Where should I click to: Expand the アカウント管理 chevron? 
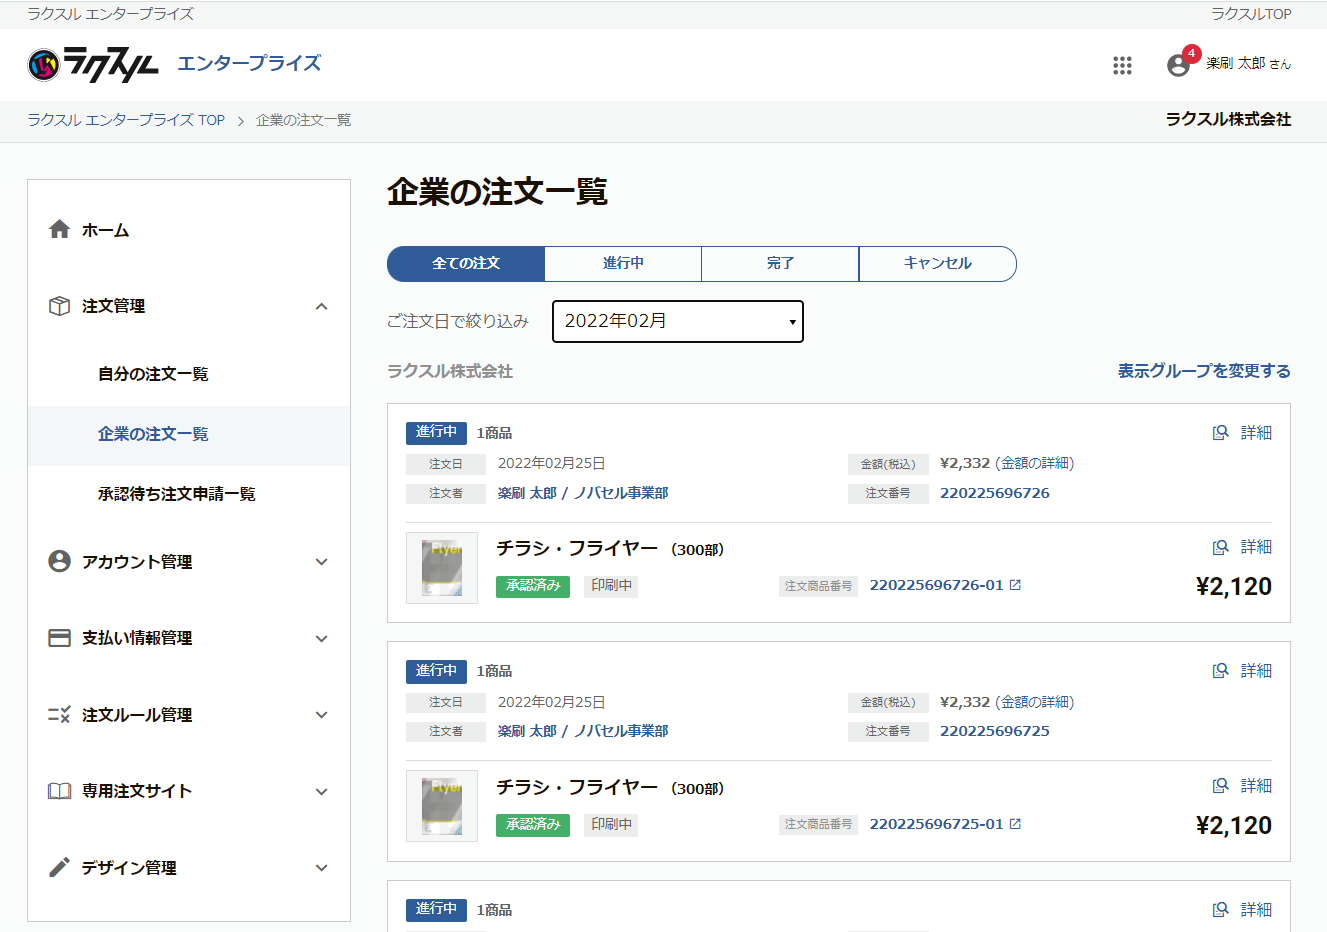[x=321, y=562]
